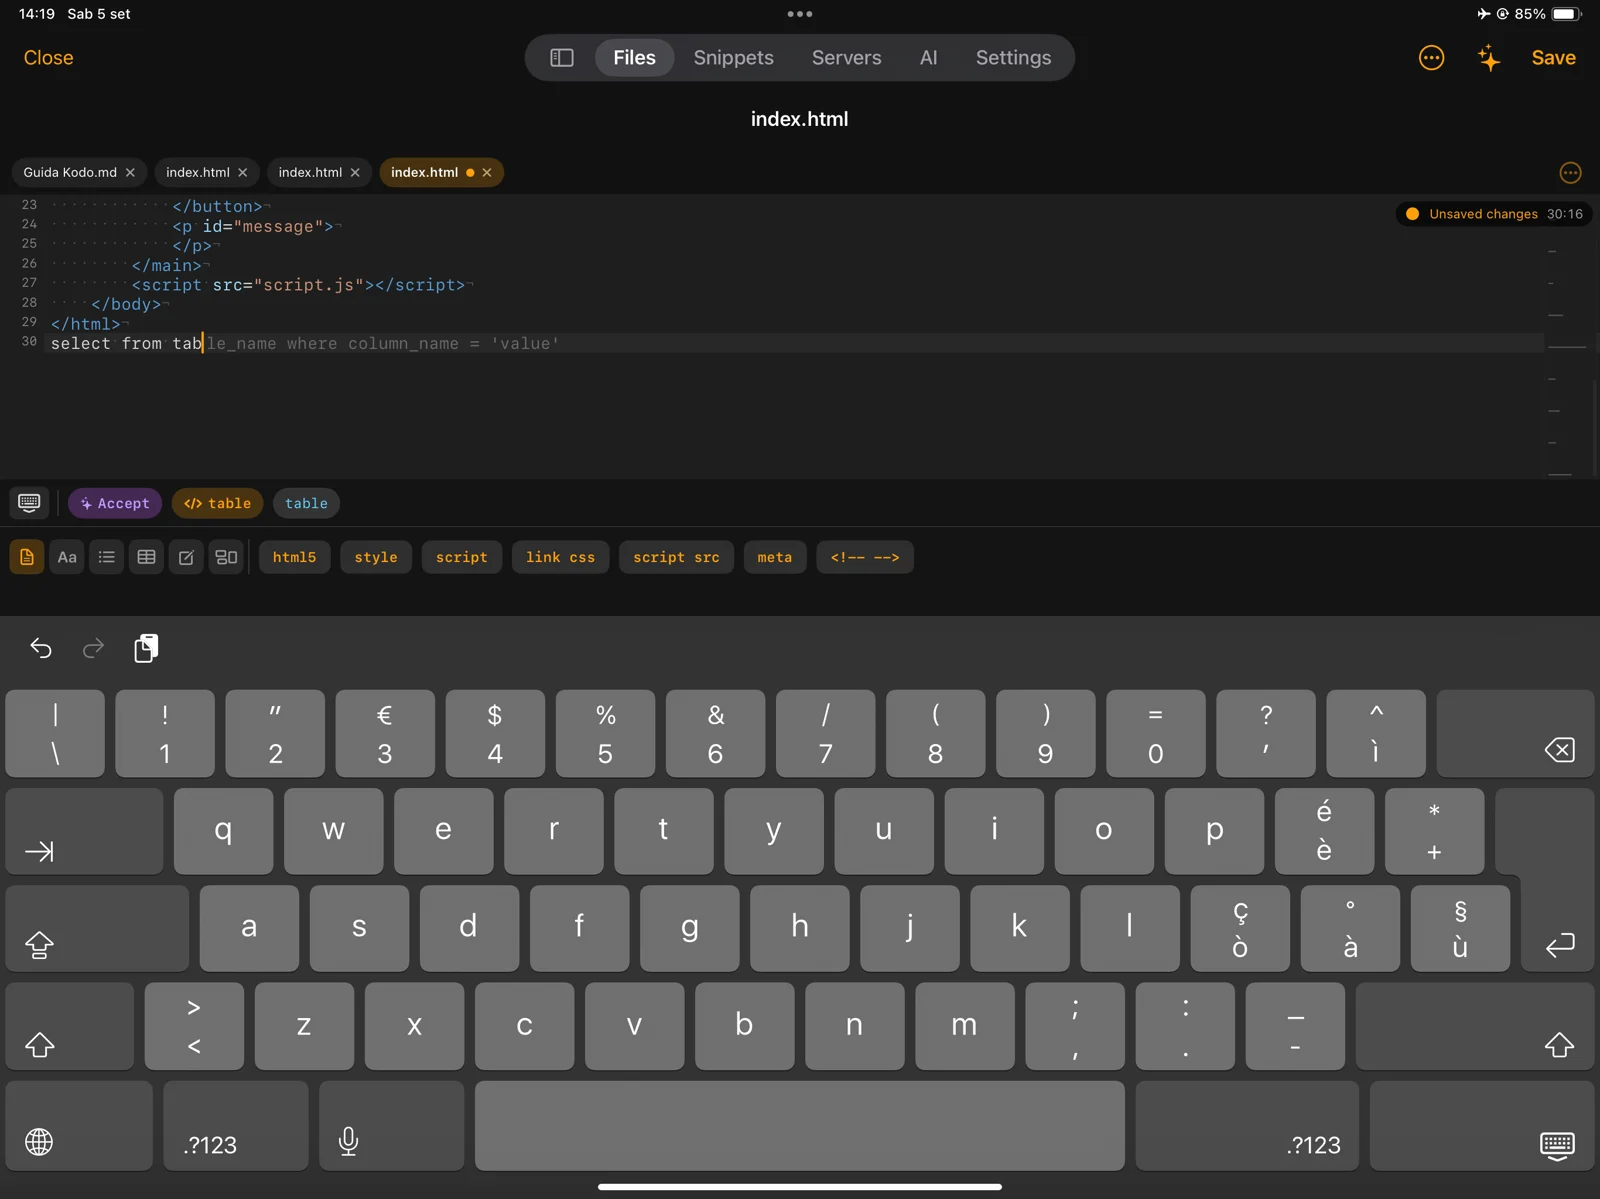The image size is (1600, 1199).
Task: Open the Files tab
Action: pos(635,58)
